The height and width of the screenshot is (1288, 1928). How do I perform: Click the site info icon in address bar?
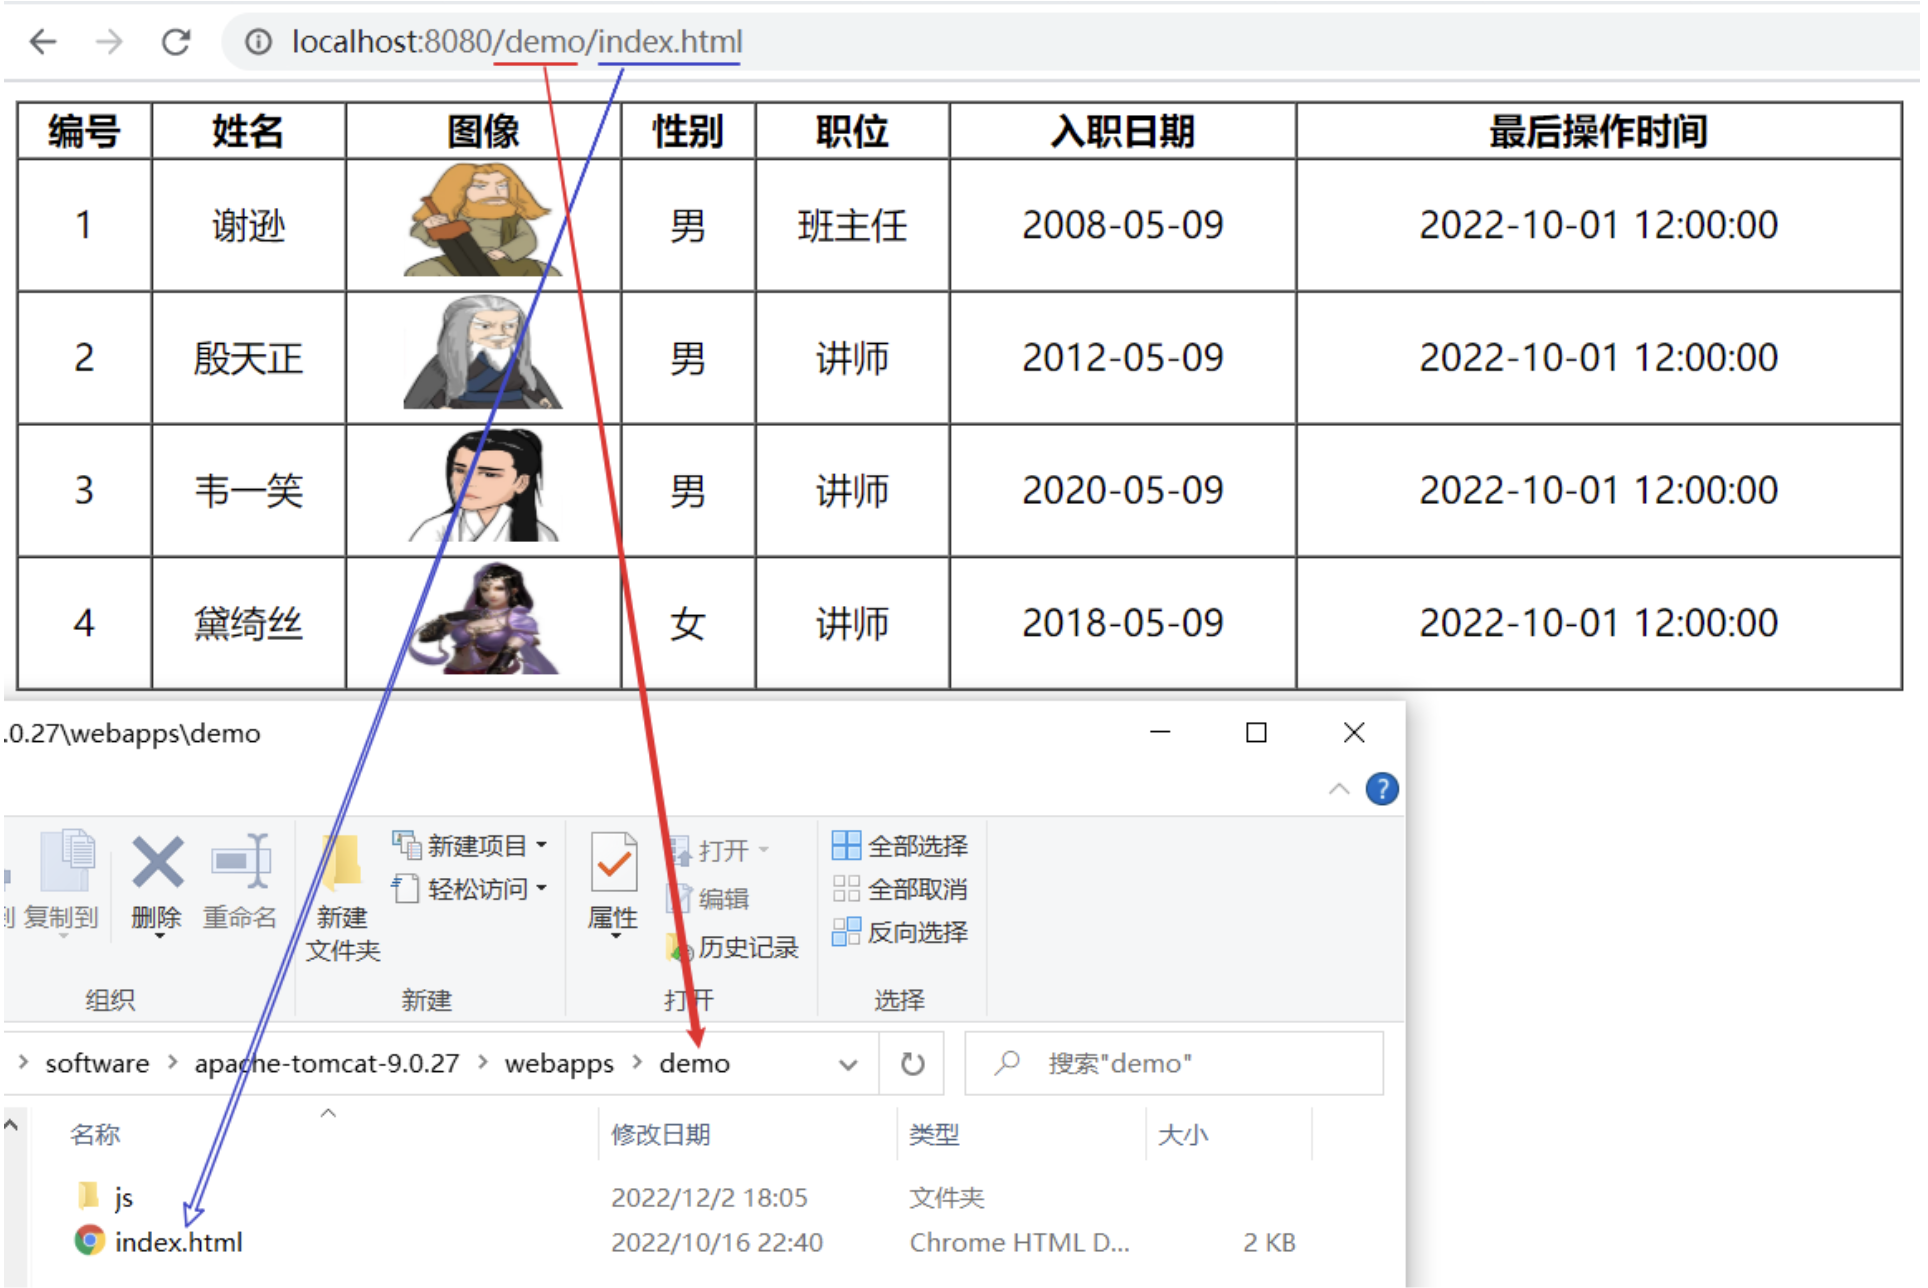tap(258, 42)
